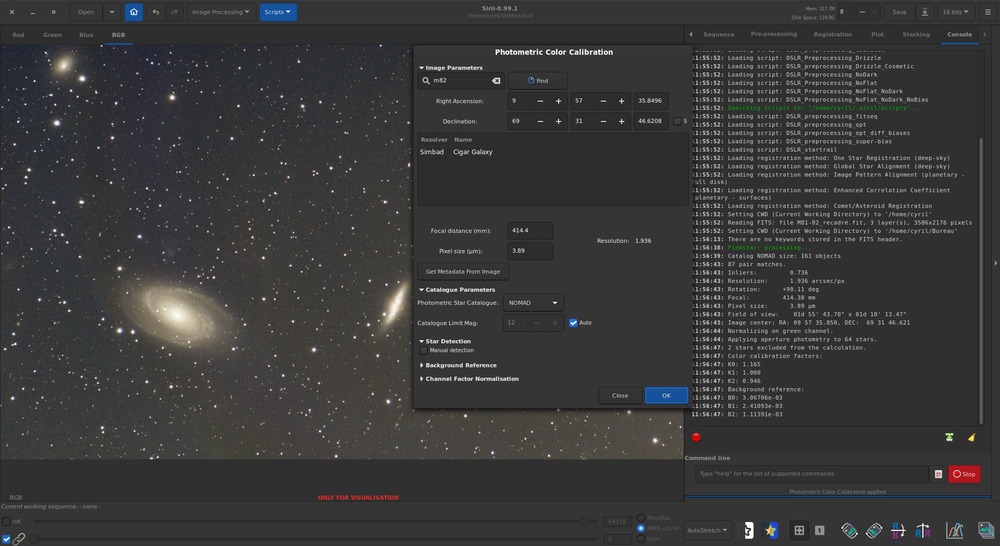
Task: Switch to the Registration tab
Action: click(x=832, y=34)
